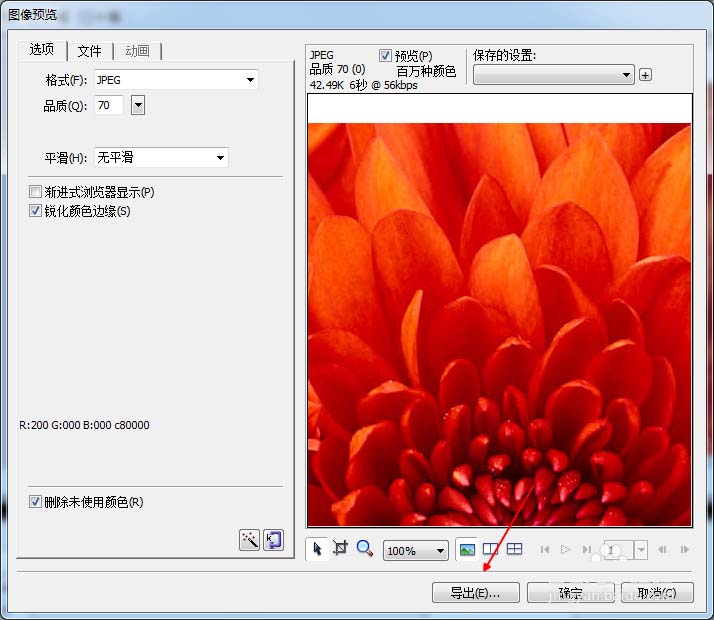The image size is (714, 620).
Task: Select the crop tool below preview
Action: [341, 549]
